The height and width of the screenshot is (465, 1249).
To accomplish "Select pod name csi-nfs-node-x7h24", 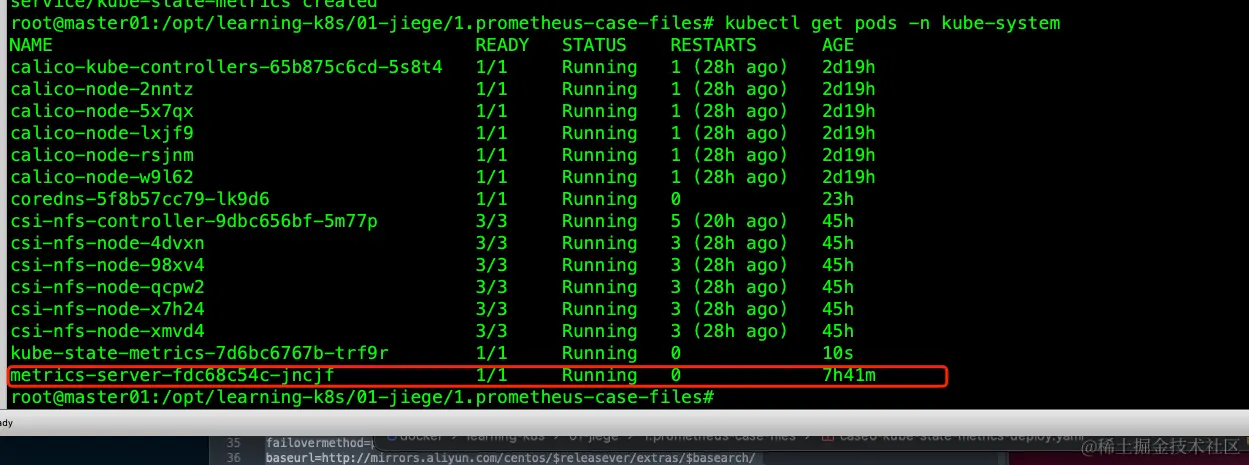I will point(107,309).
